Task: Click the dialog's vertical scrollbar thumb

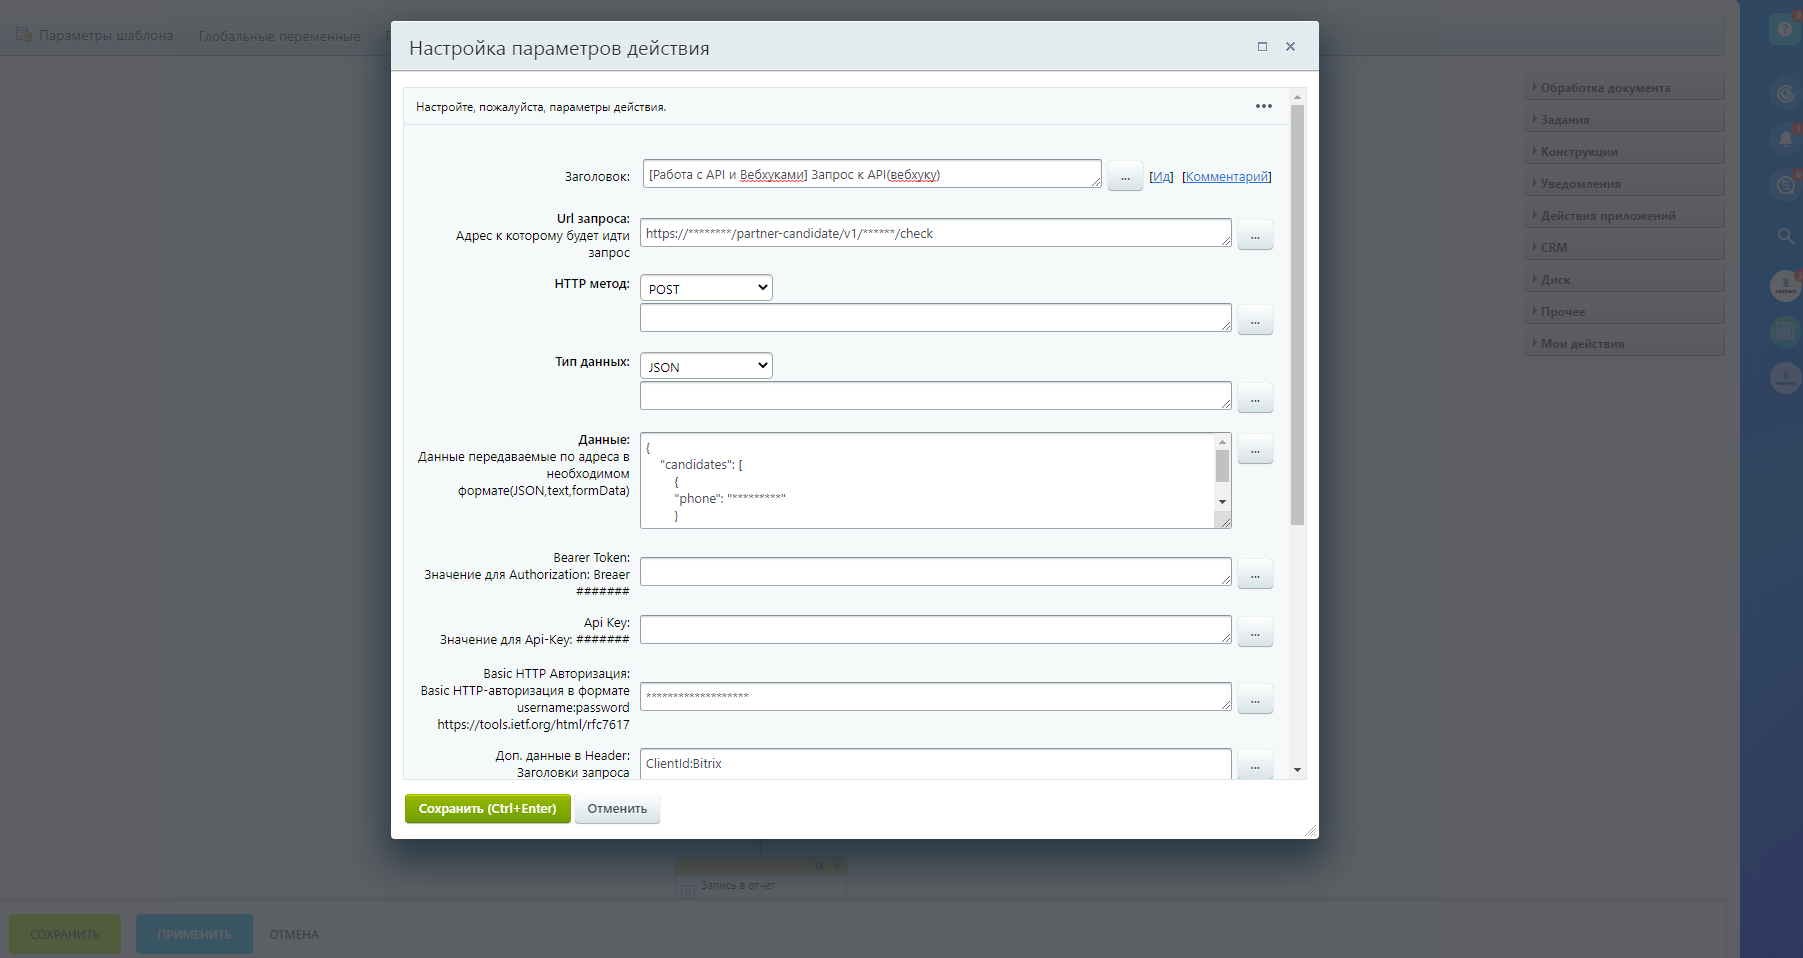Action: pos(1297,315)
